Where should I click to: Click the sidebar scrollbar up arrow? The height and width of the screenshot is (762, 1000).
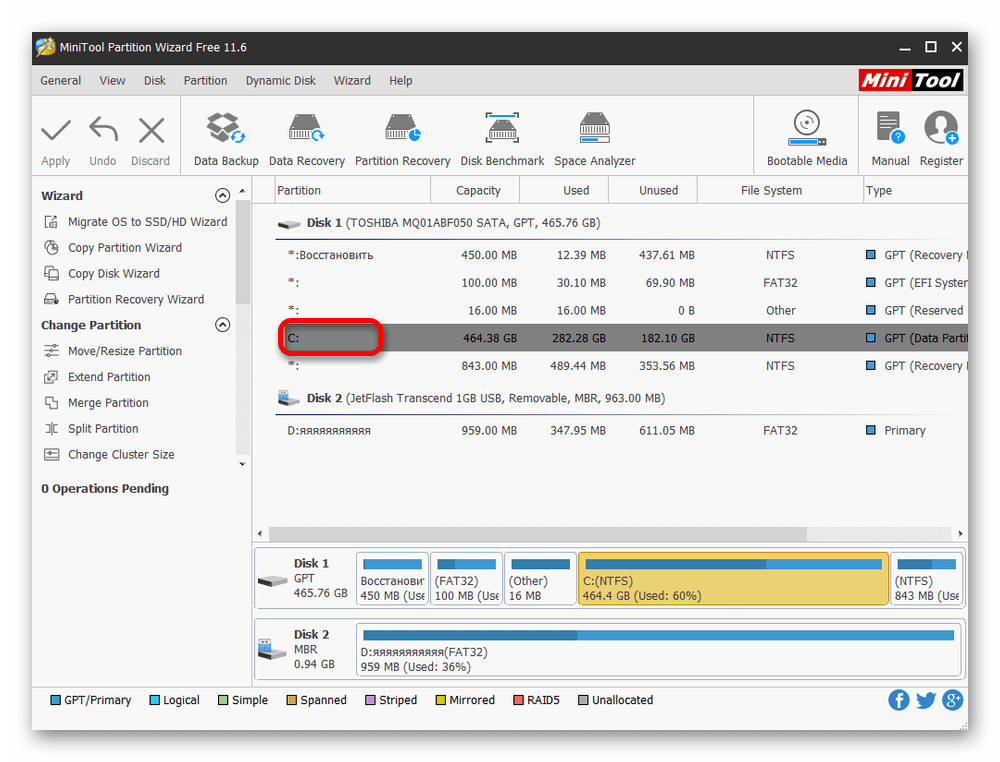(242, 191)
